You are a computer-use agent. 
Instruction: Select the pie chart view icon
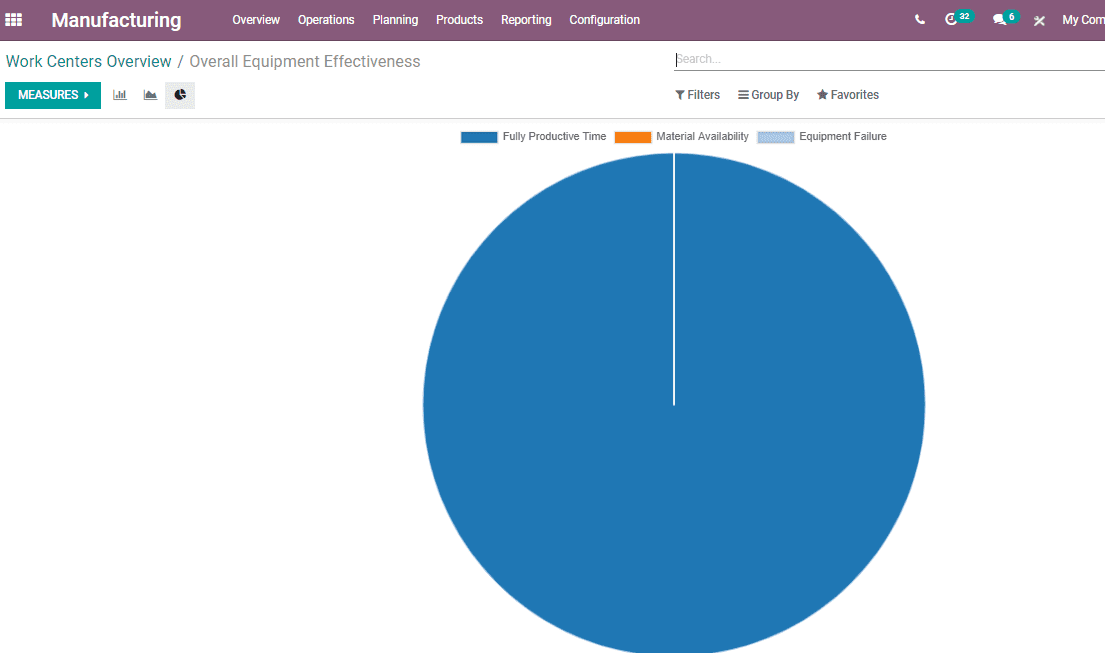pyautogui.click(x=180, y=95)
